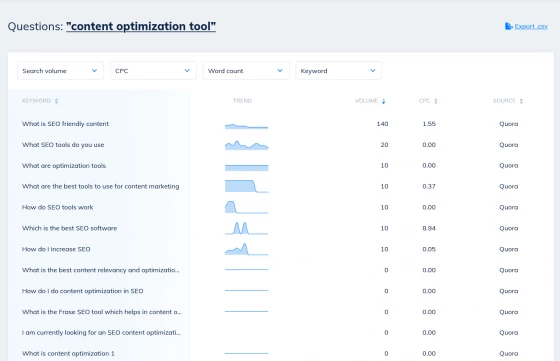
Task: Click CPC value 0.05
Action: 429,249
